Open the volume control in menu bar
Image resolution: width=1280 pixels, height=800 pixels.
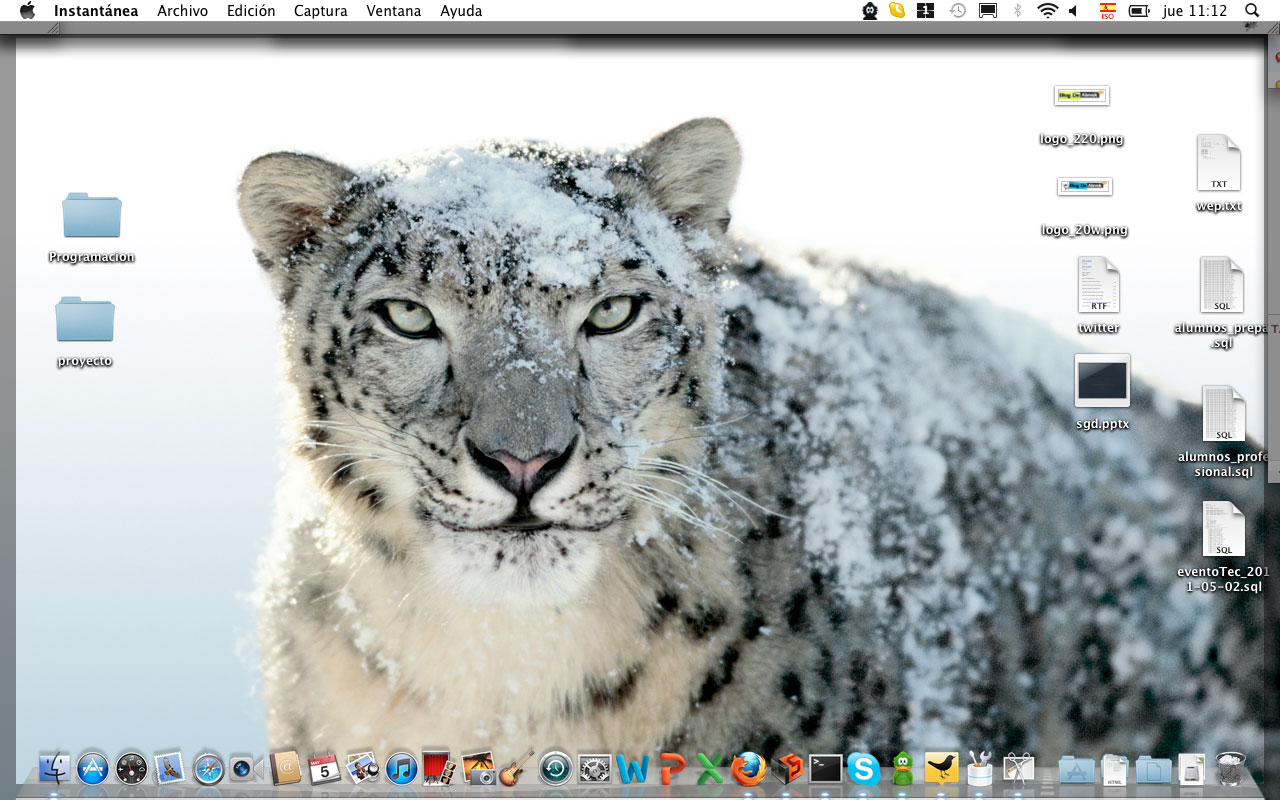click(x=1073, y=11)
